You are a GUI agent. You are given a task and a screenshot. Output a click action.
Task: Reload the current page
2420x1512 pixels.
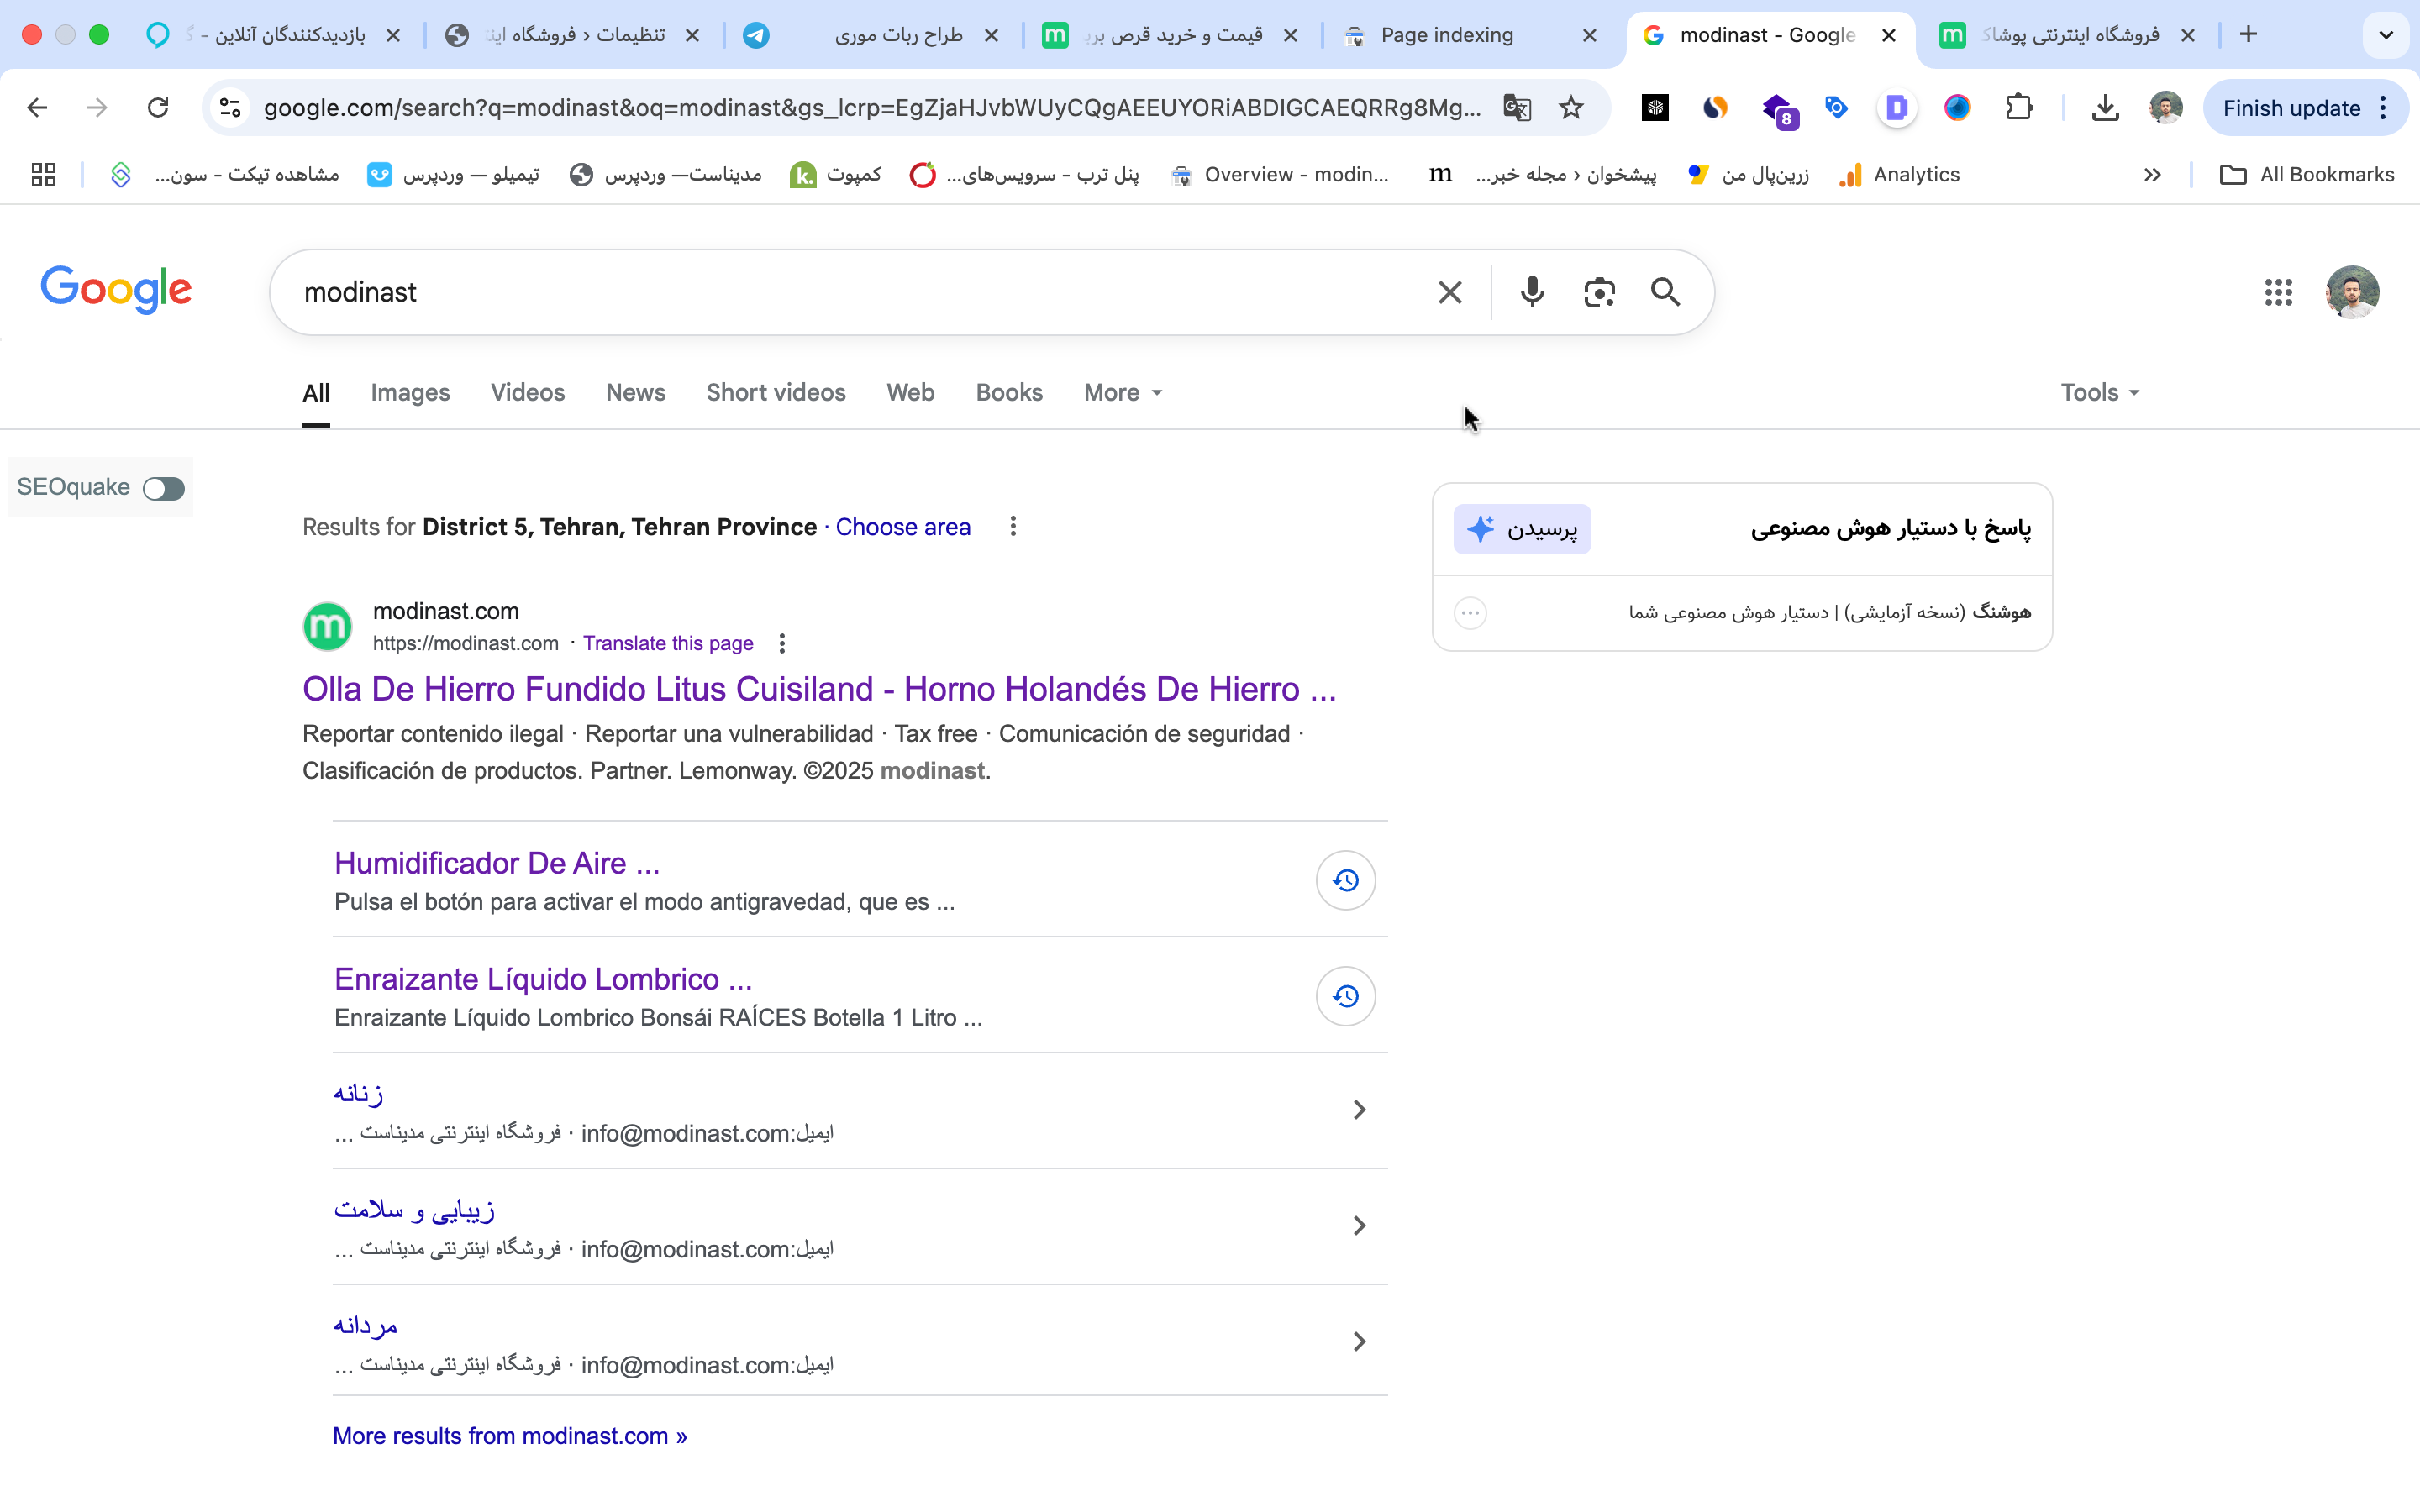click(x=158, y=108)
